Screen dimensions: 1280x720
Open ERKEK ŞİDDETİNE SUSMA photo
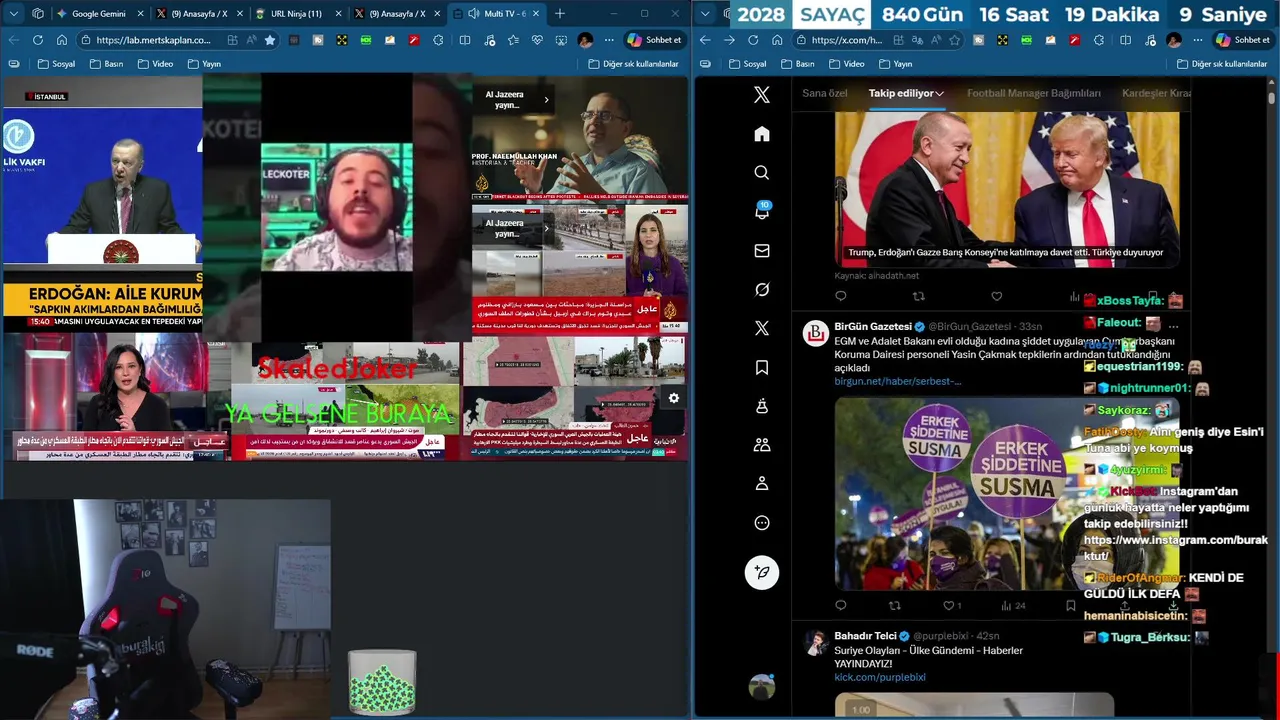coord(1007,494)
